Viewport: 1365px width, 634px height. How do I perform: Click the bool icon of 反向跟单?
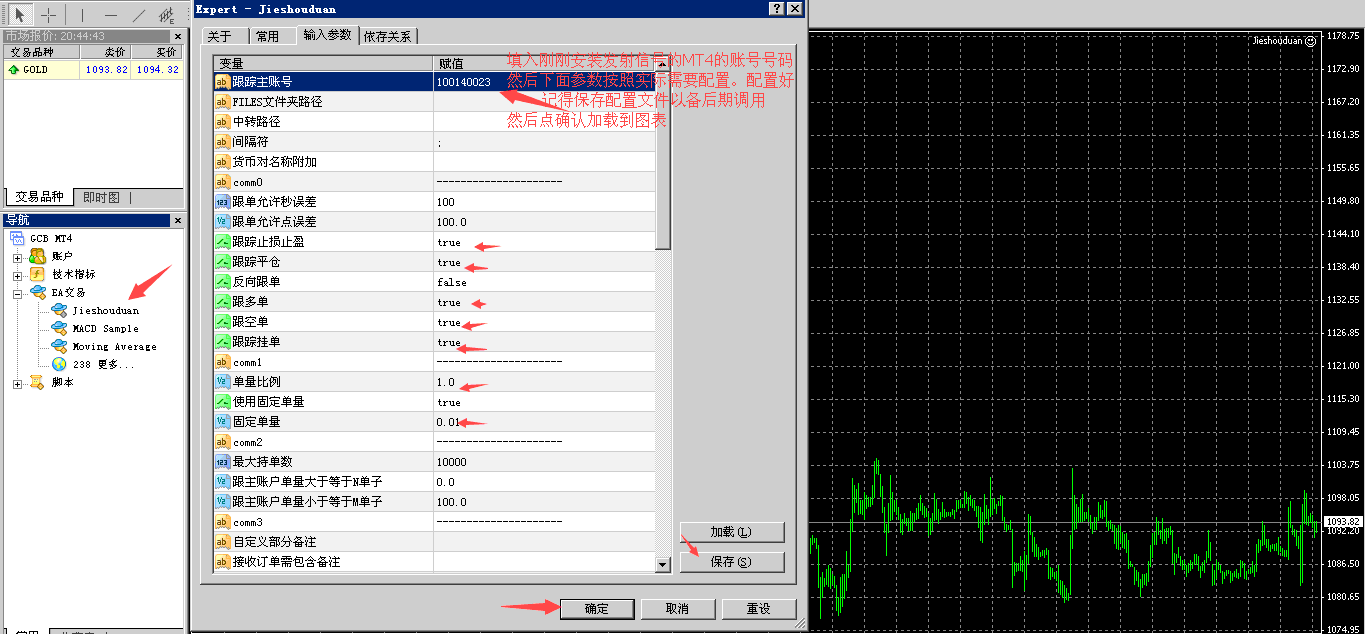(x=223, y=282)
